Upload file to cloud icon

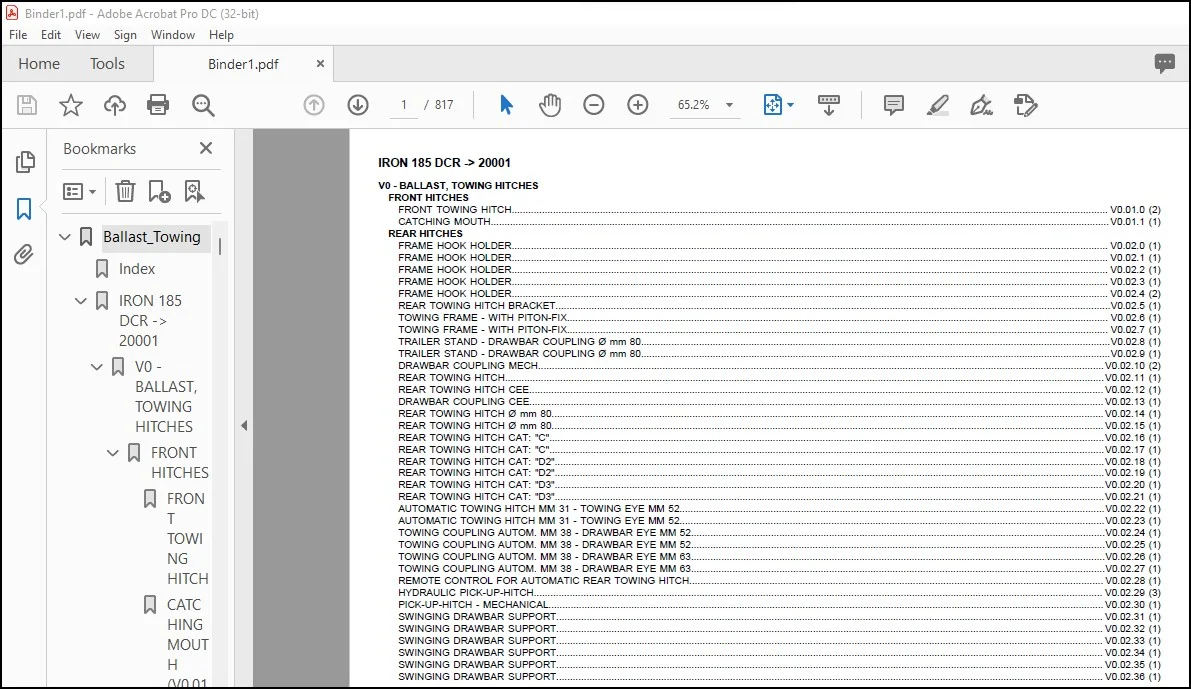[x=115, y=105]
